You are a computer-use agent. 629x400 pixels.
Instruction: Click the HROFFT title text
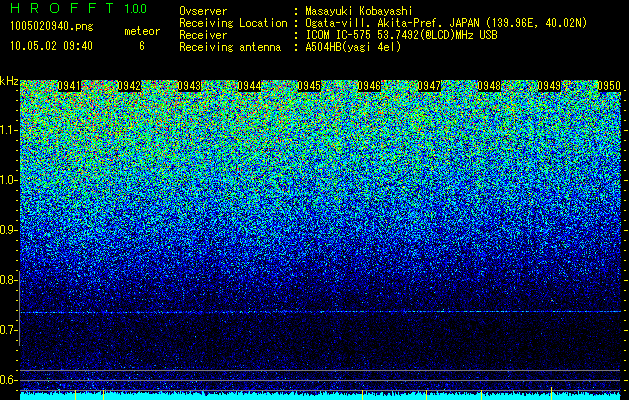click(x=63, y=8)
